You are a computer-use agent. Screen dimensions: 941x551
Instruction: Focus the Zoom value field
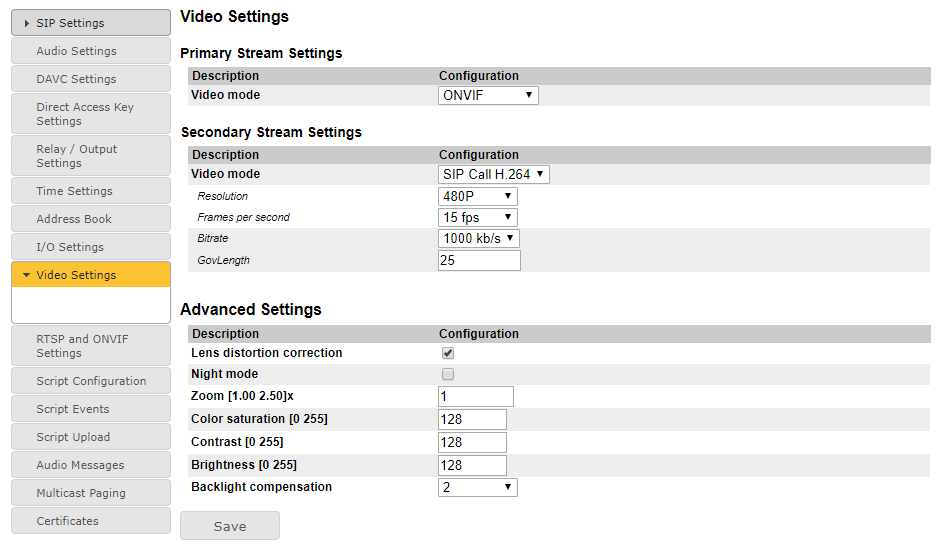point(476,396)
